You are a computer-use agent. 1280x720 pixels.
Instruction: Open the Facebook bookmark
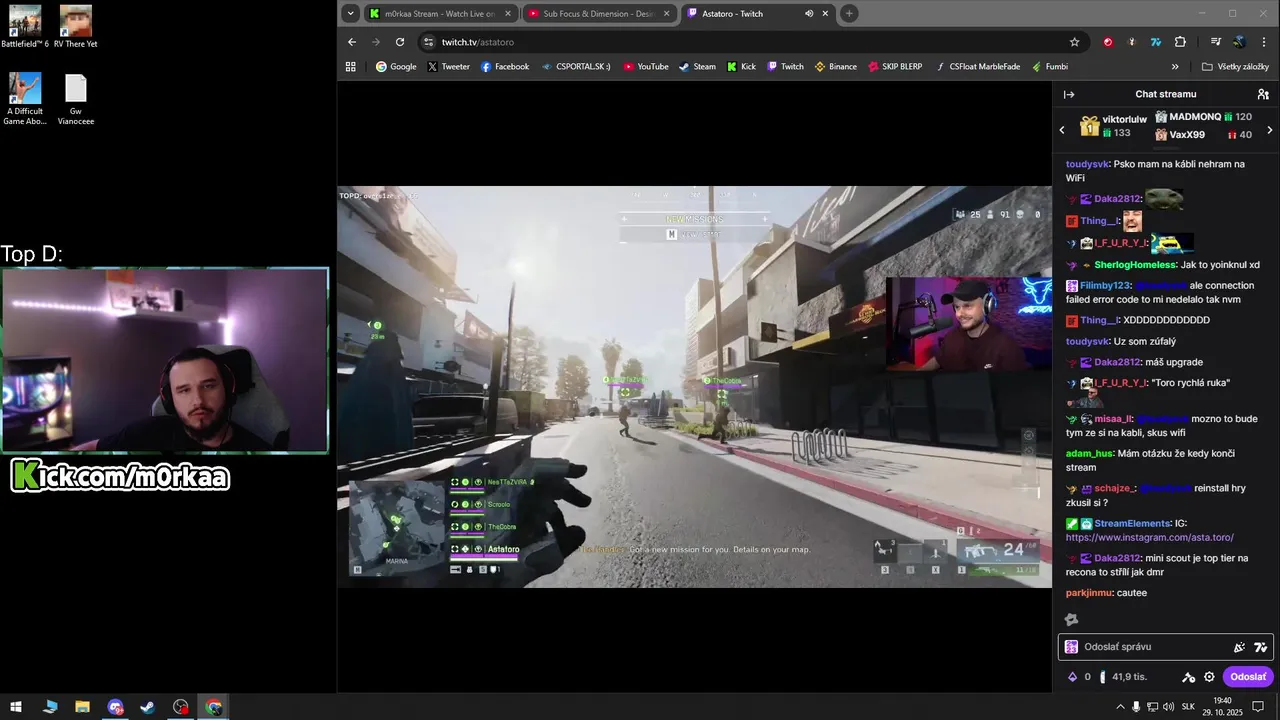click(x=505, y=67)
